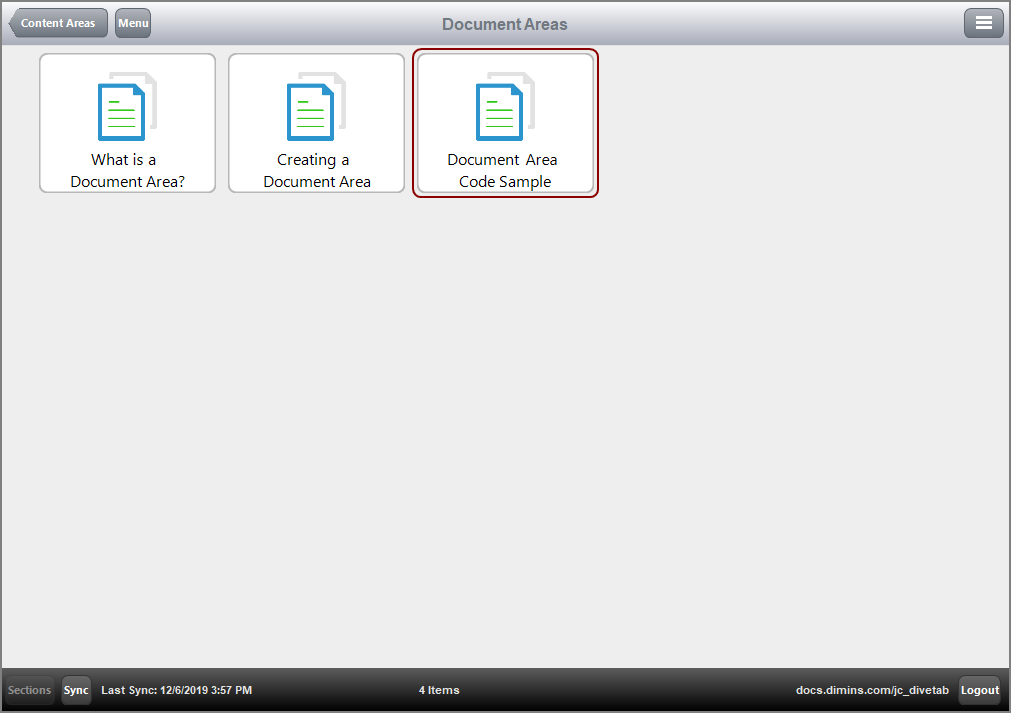This screenshot has height=713, width=1011.
Task: Click document icon on "What is a Document Area?" tile
Action: click(123, 110)
